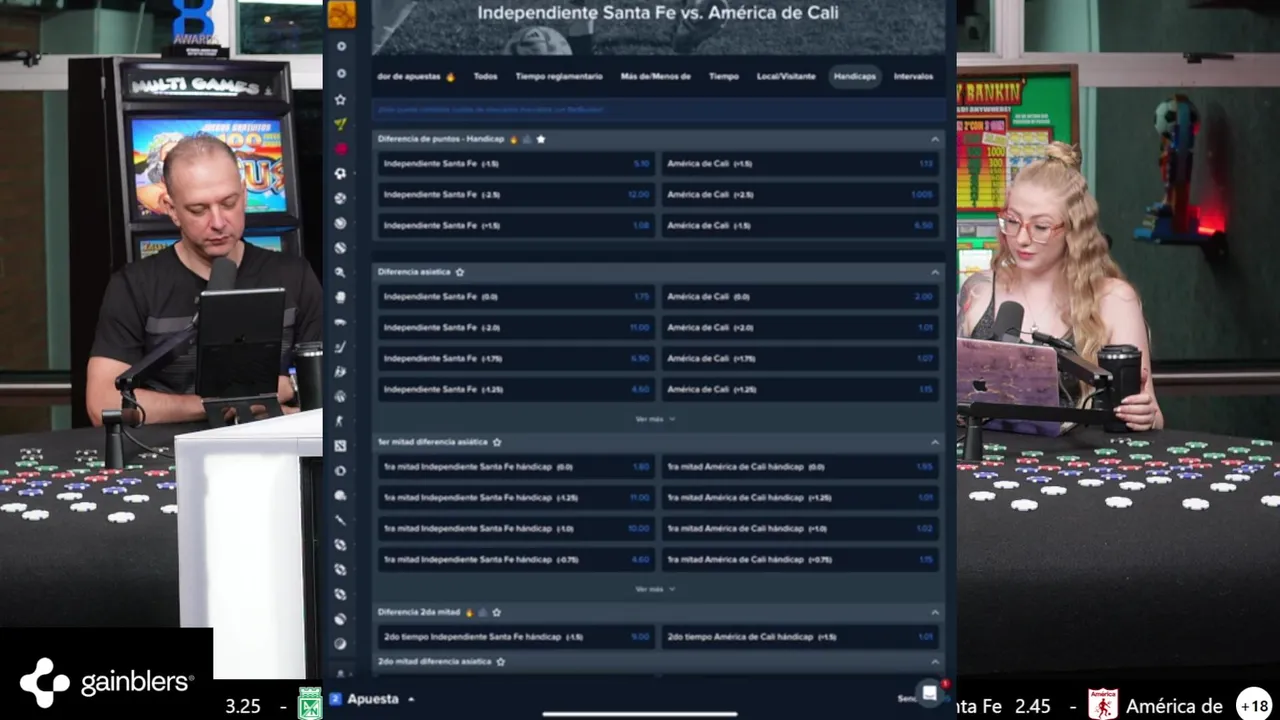
Task: Pick América de Cali (+1.75) in Diferencia asiática
Action: click(800, 358)
